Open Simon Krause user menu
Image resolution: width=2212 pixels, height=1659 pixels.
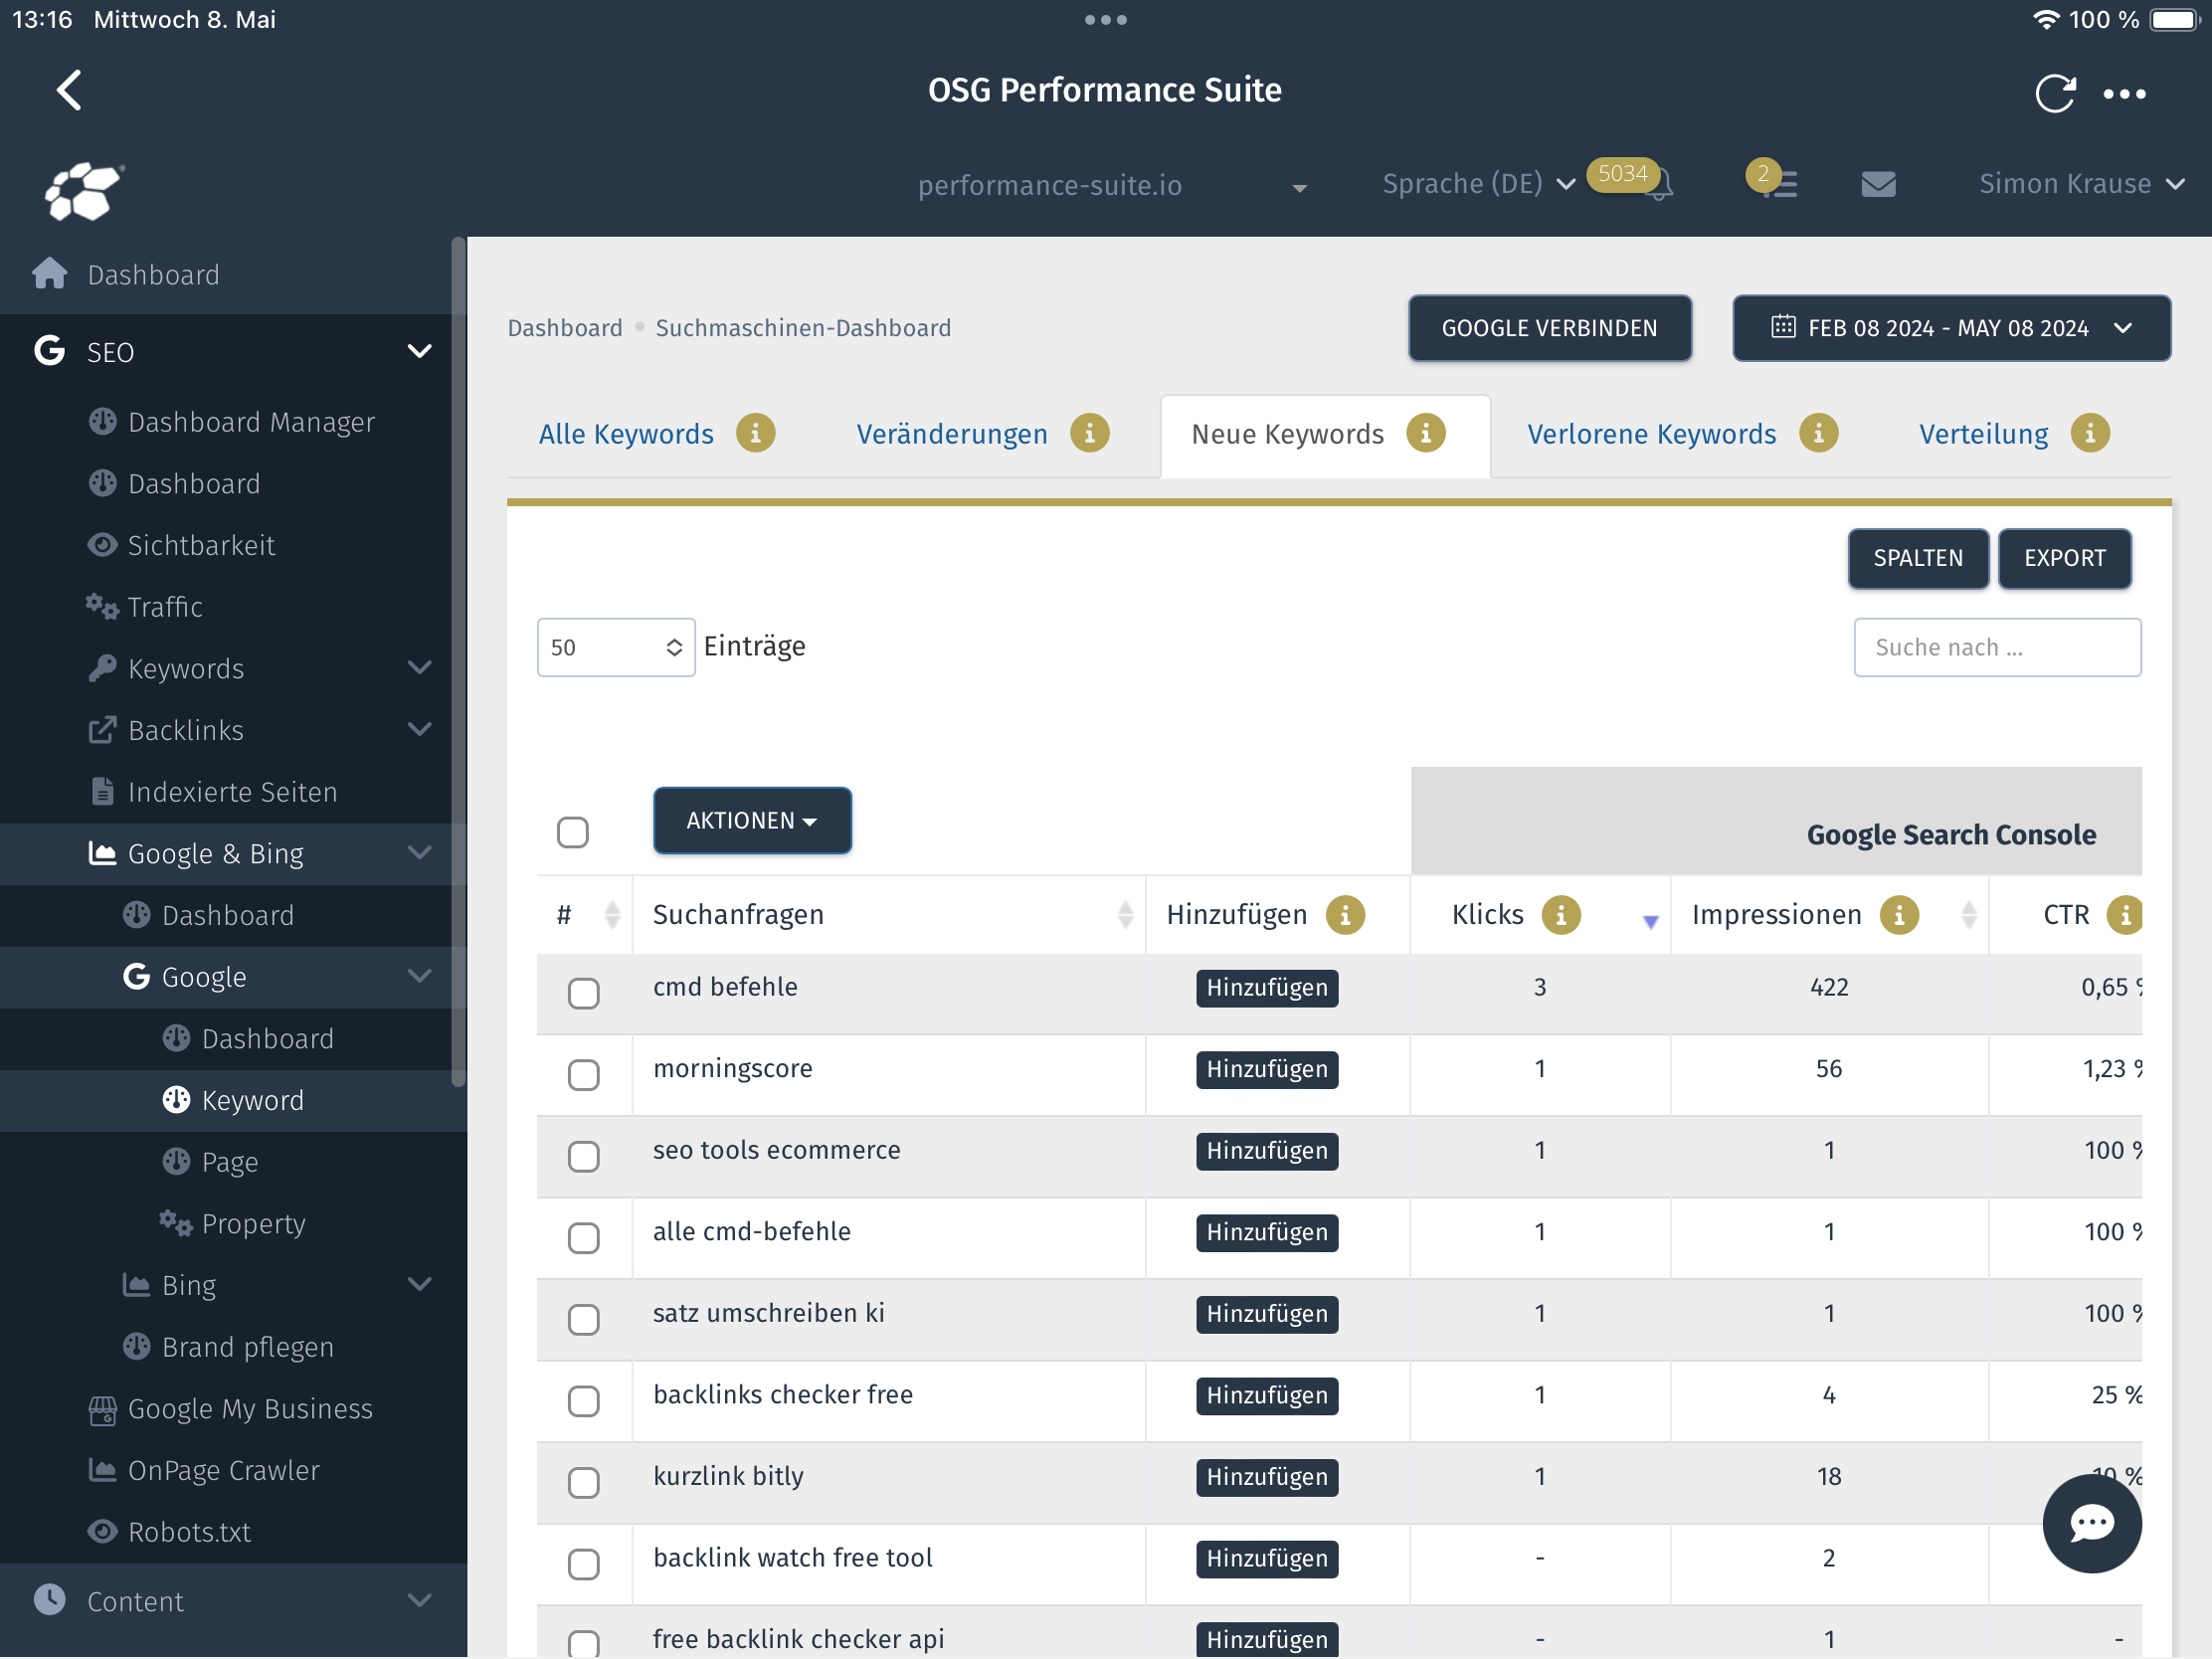pos(2081,184)
